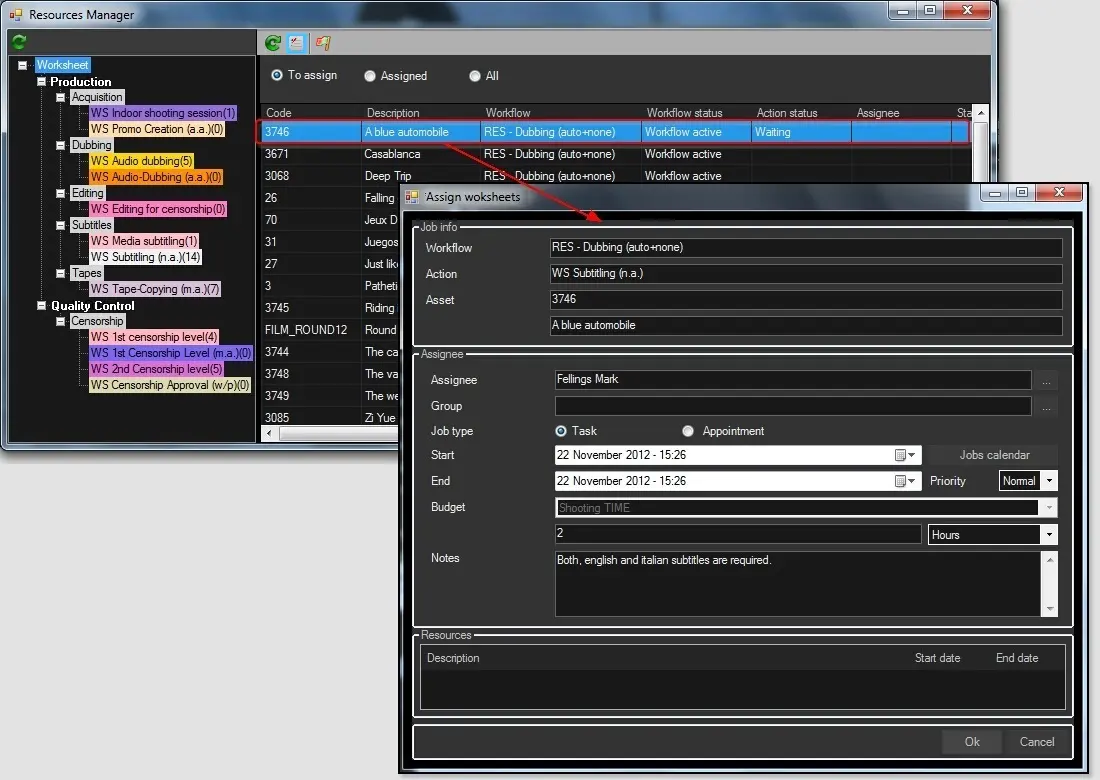Open the Start date calendar picker
This screenshot has width=1100, height=780.
tap(905, 455)
